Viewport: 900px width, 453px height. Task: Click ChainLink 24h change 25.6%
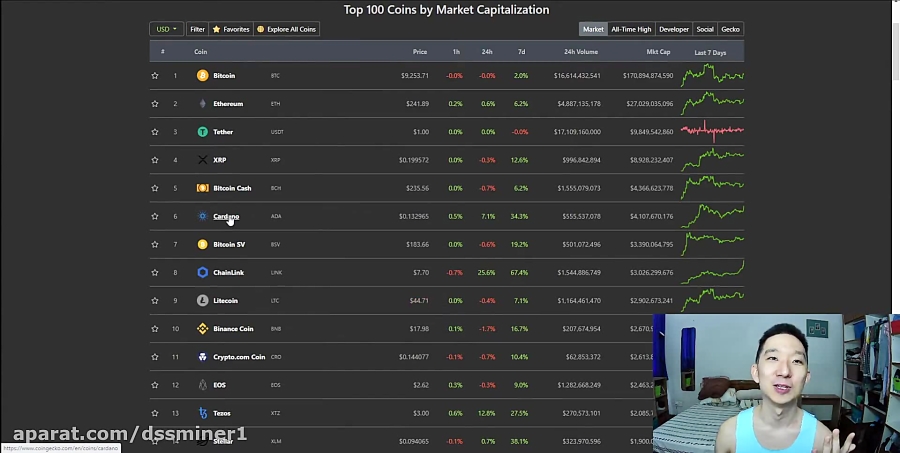click(486, 272)
